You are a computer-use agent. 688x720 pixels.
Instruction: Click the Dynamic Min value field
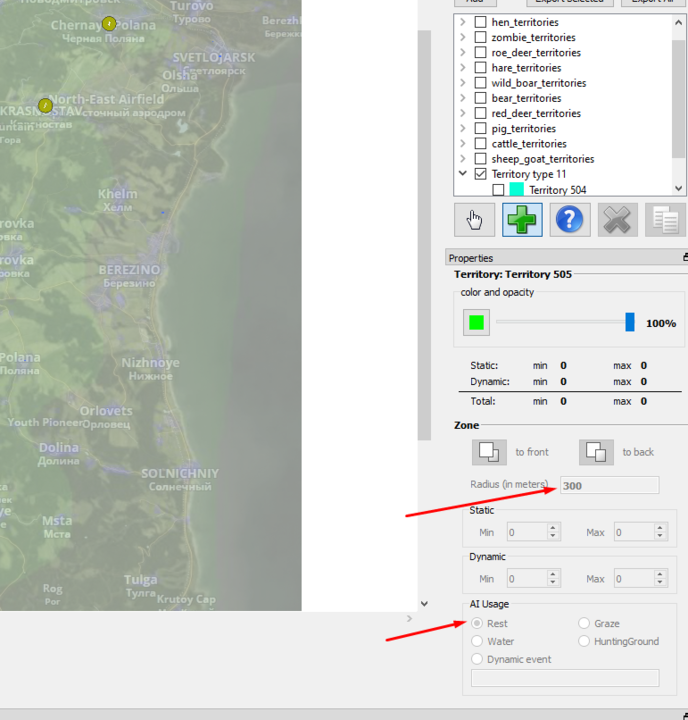point(527,579)
